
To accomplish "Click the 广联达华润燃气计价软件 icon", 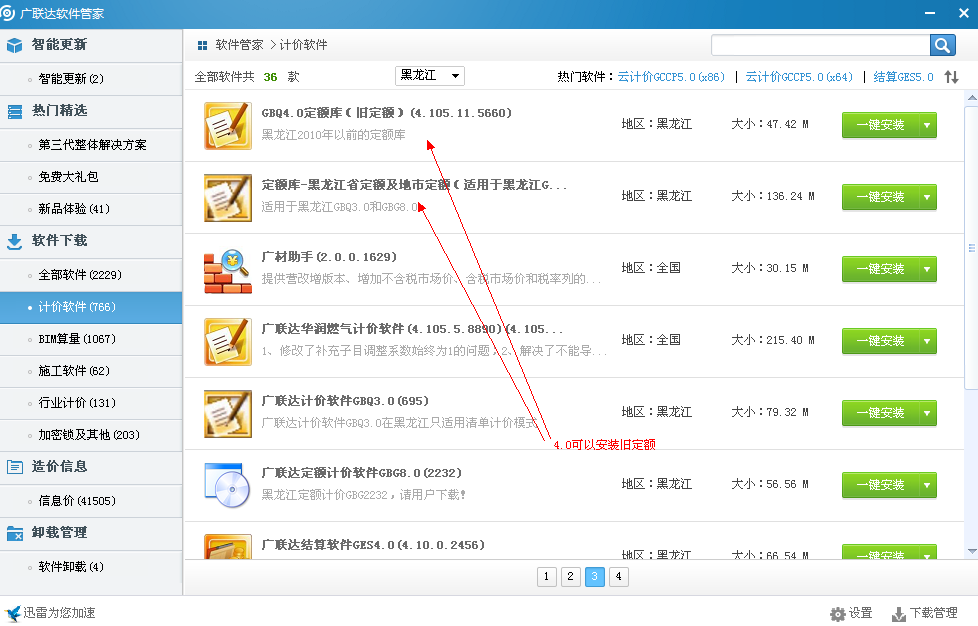I will 228,342.
